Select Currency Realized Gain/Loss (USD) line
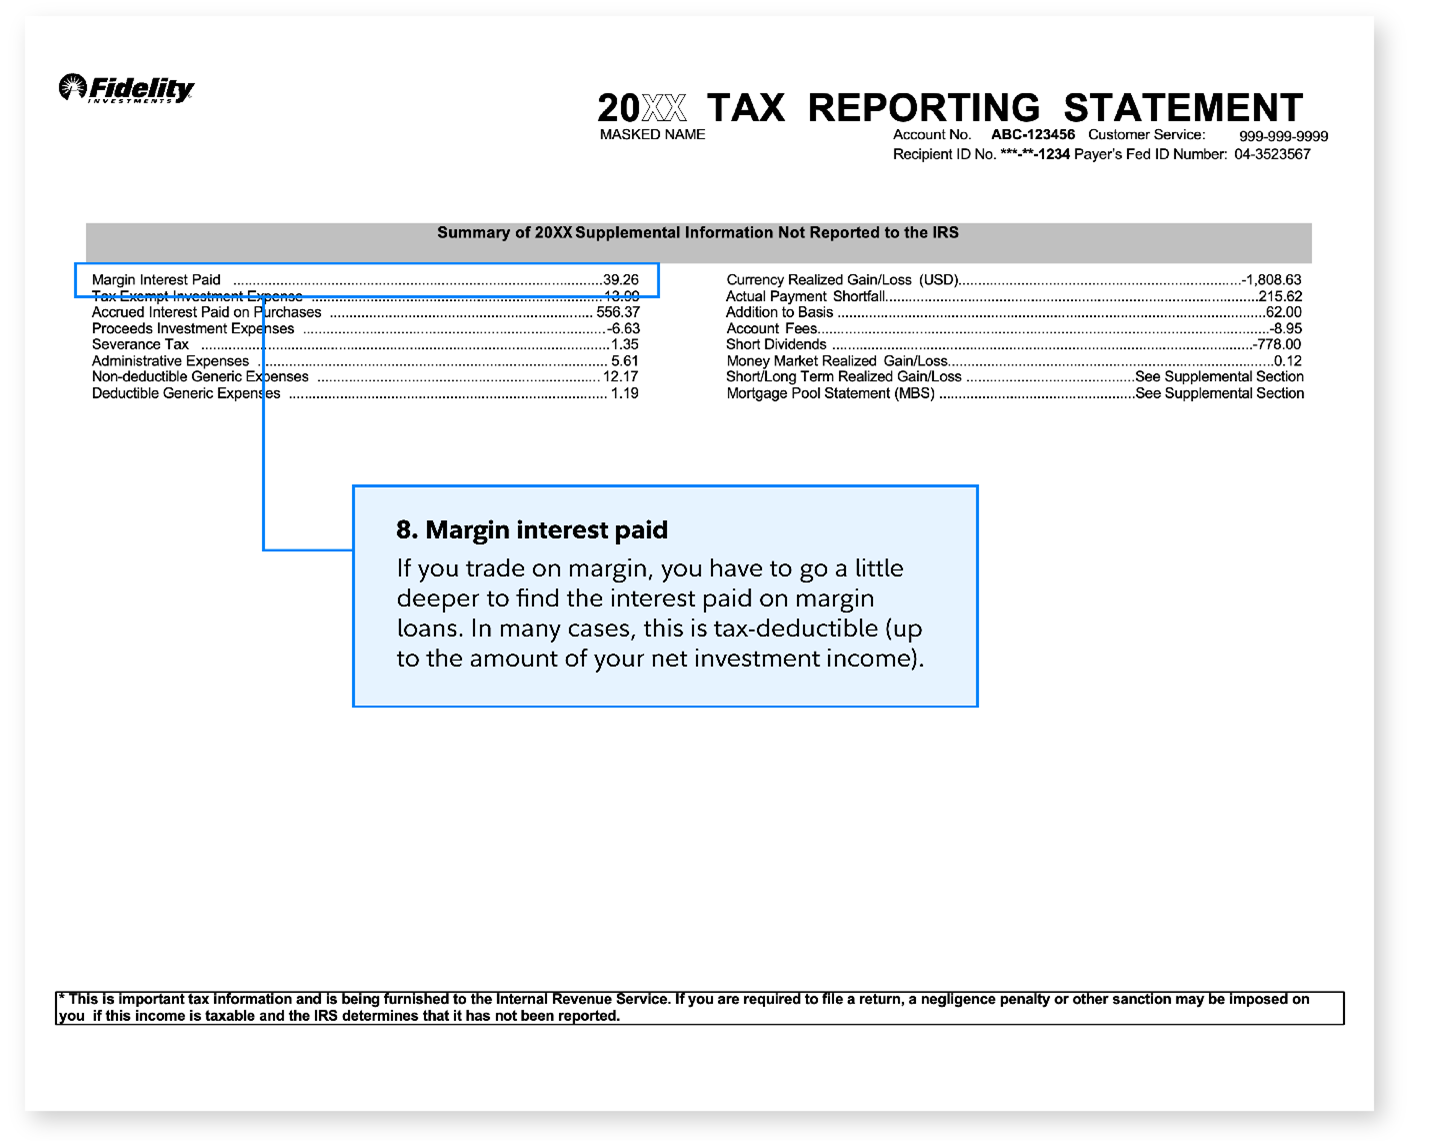1430x1141 pixels. (x=842, y=280)
